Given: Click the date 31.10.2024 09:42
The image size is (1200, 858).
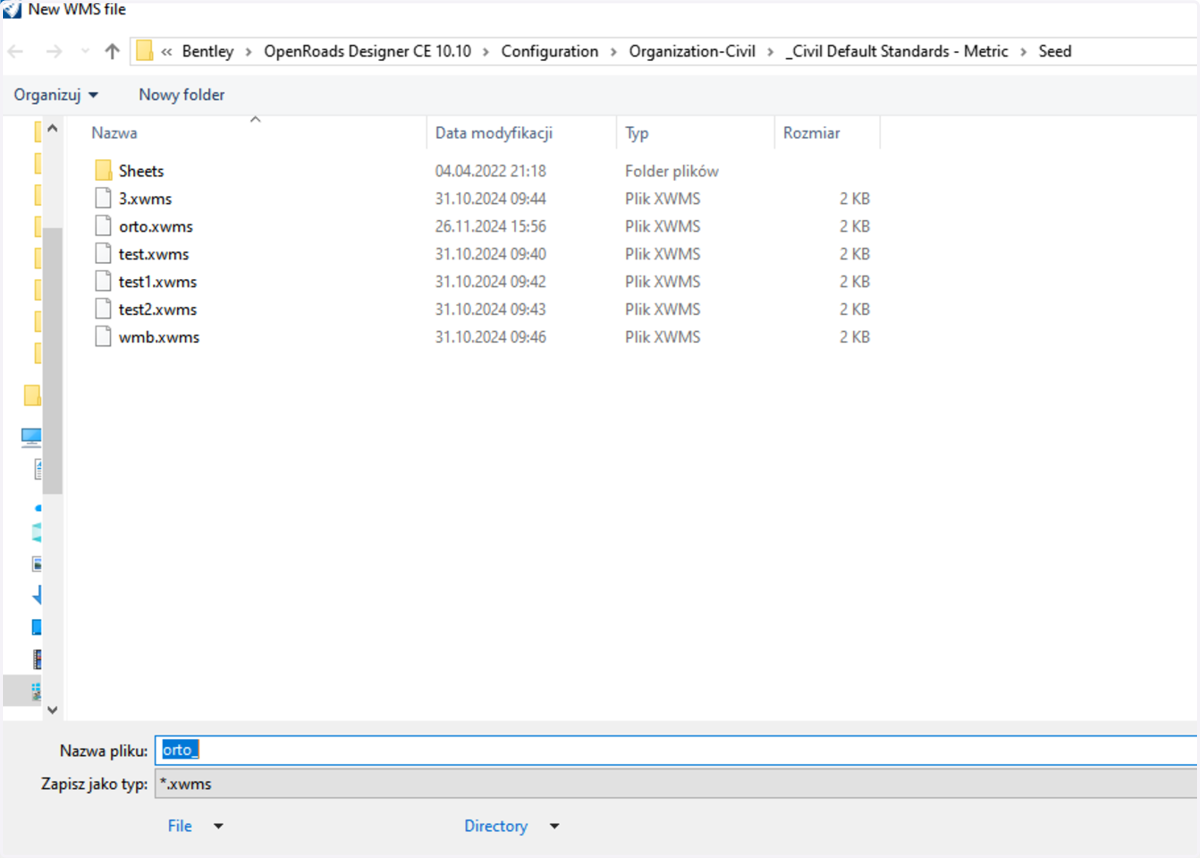Looking at the screenshot, I should 491,282.
